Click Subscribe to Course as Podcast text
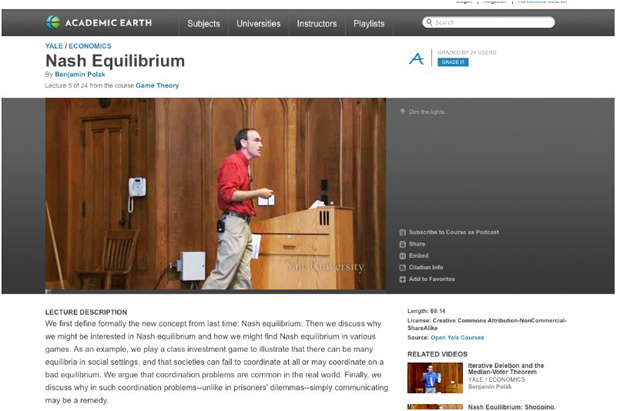 pos(454,232)
